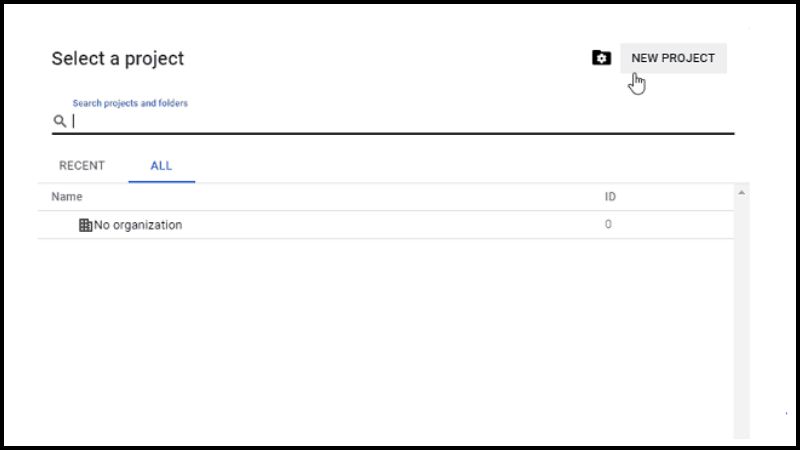Image resolution: width=800 pixels, height=450 pixels.
Task: Click the ID column header
Action: coord(610,196)
